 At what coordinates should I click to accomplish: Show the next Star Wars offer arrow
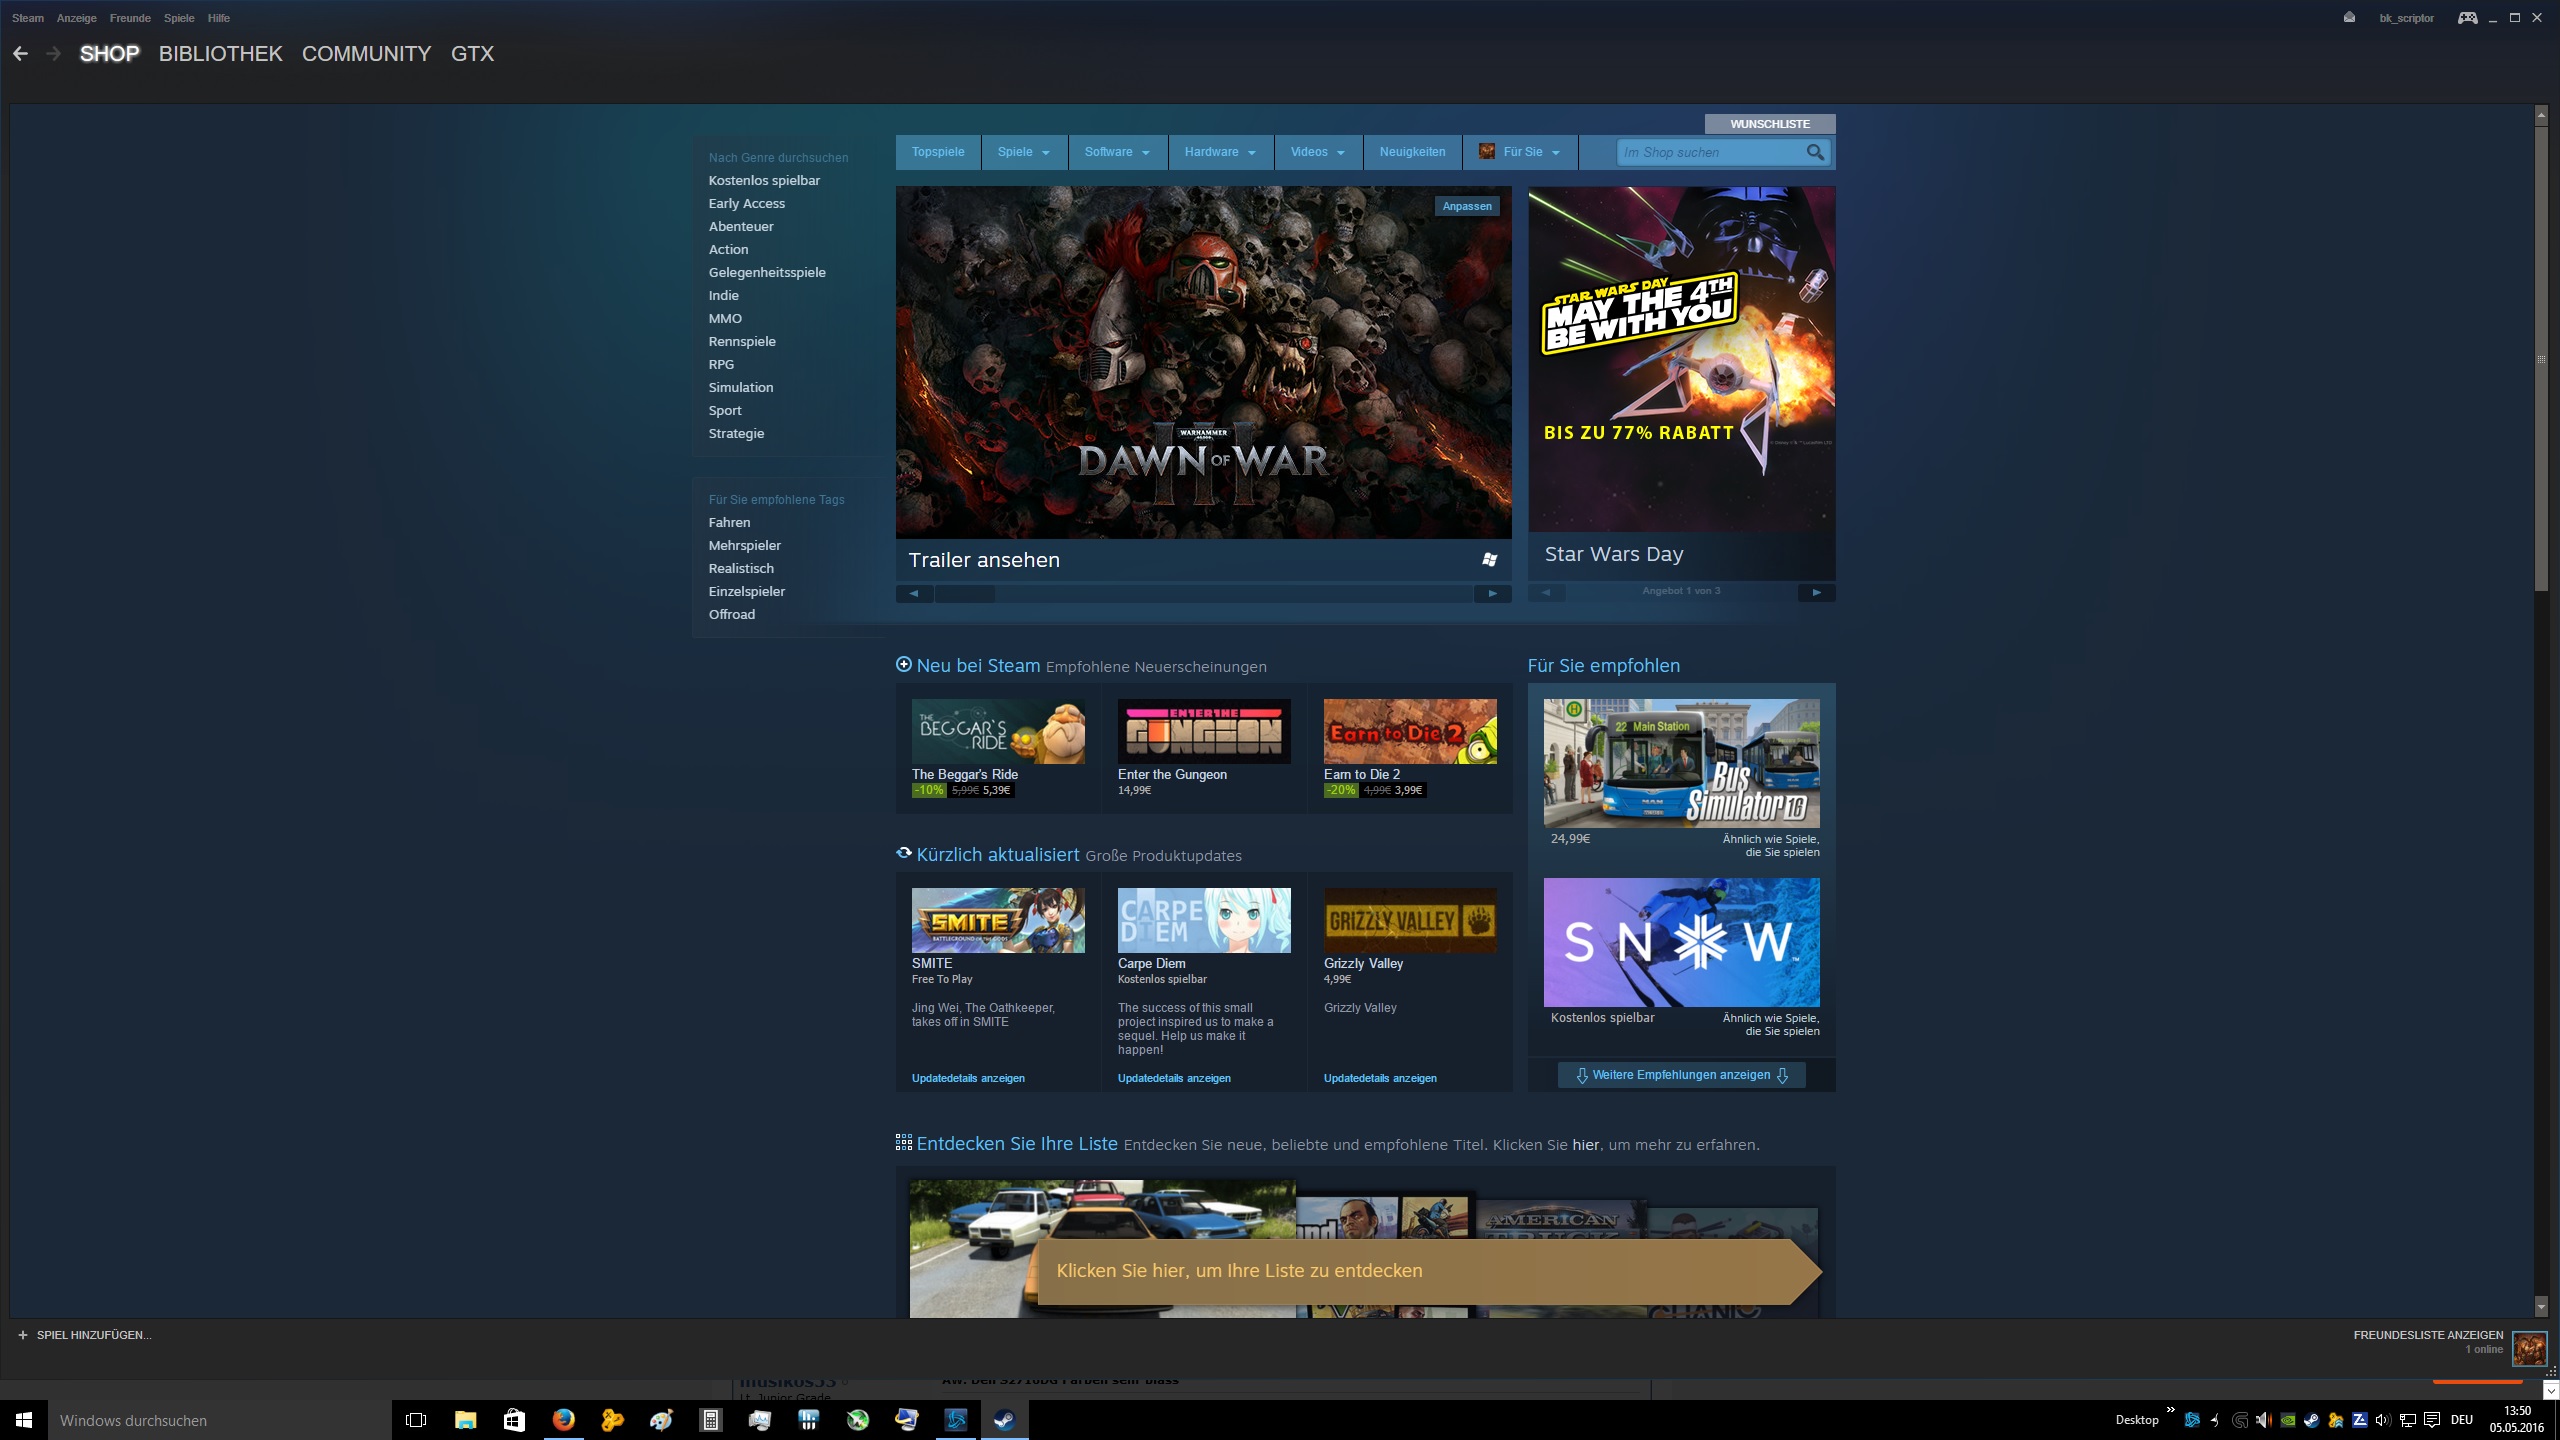click(x=1816, y=592)
